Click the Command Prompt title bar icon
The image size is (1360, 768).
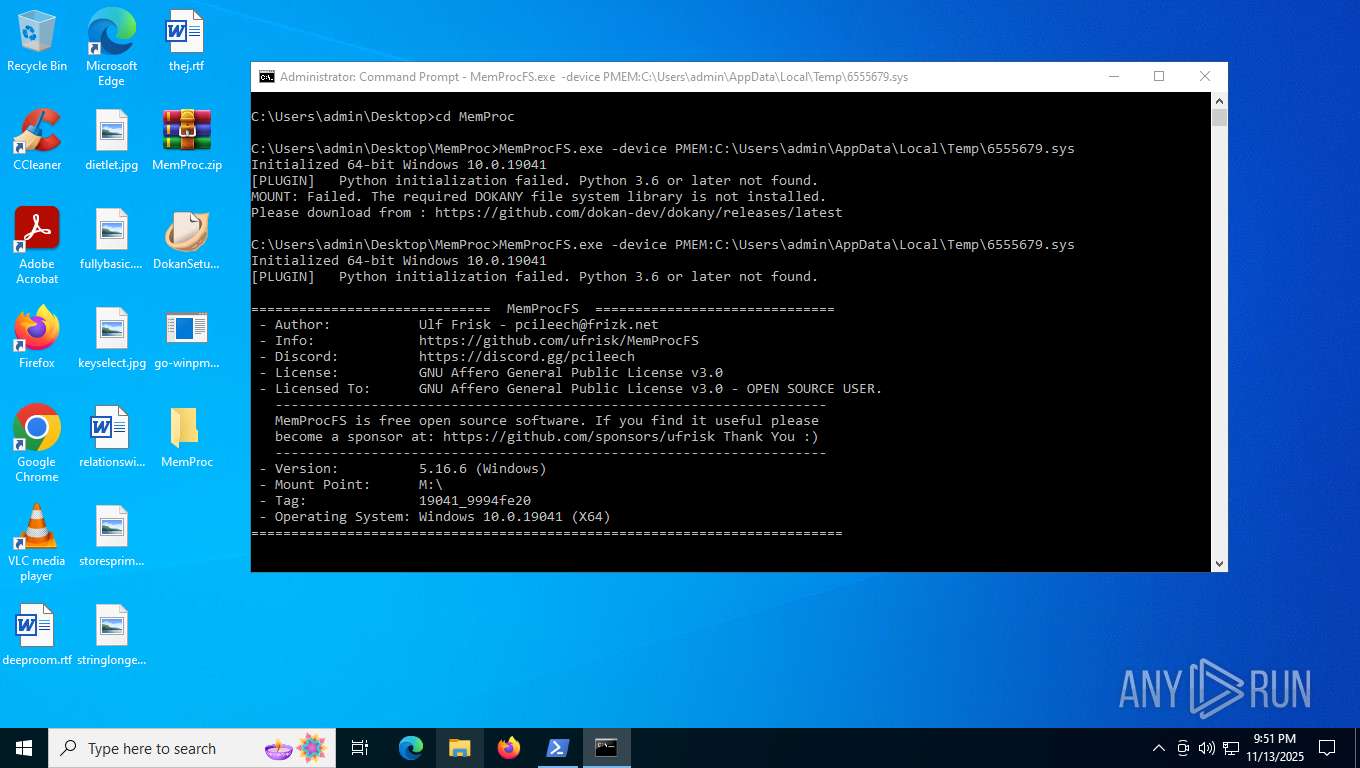coord(266,77)
